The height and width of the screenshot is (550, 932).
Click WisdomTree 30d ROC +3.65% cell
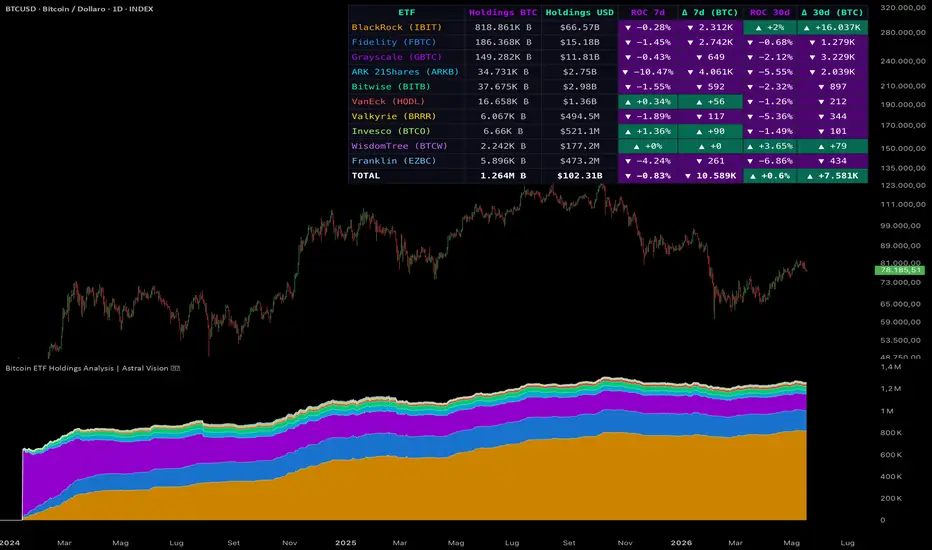(x=770, y=146)
